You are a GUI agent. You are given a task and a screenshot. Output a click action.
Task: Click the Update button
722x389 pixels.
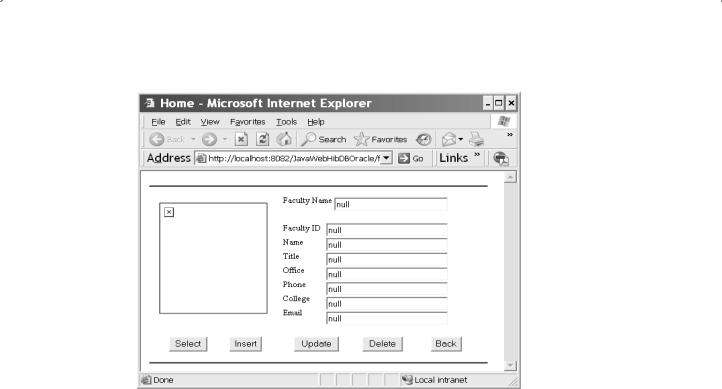tap(316, 344)
